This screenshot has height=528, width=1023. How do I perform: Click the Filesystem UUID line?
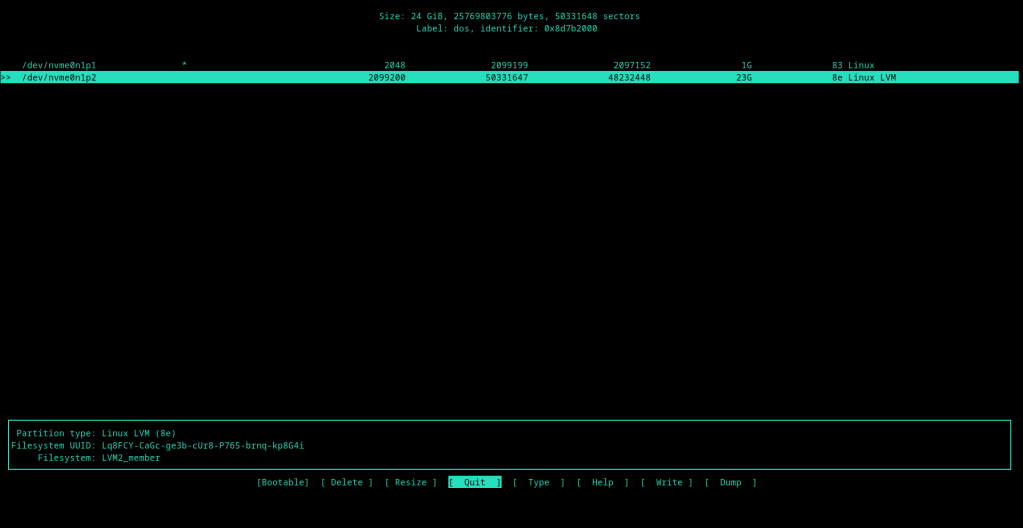tap(158, 445)
